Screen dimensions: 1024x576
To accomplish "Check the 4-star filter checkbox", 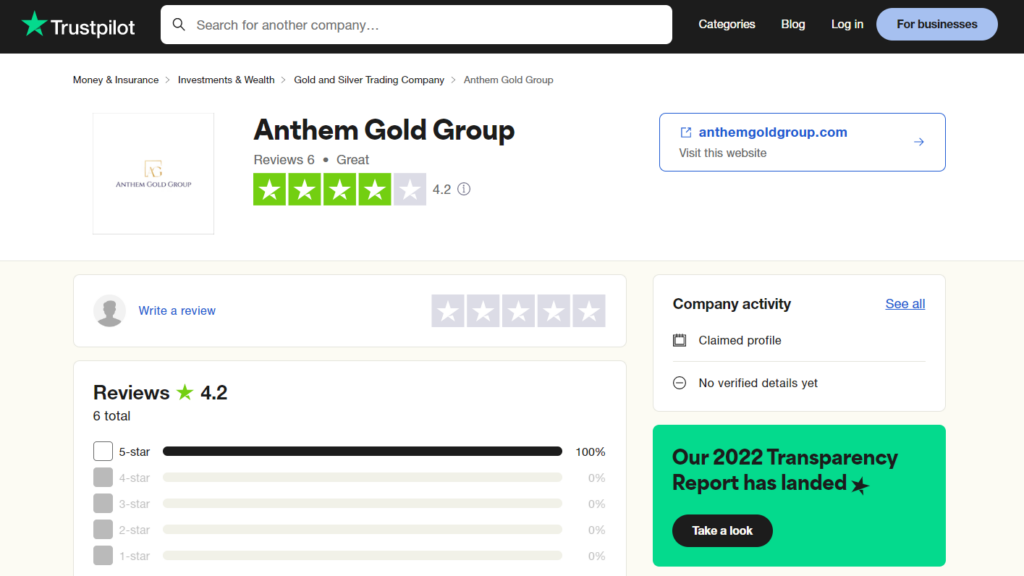I will tap(103, 477).
